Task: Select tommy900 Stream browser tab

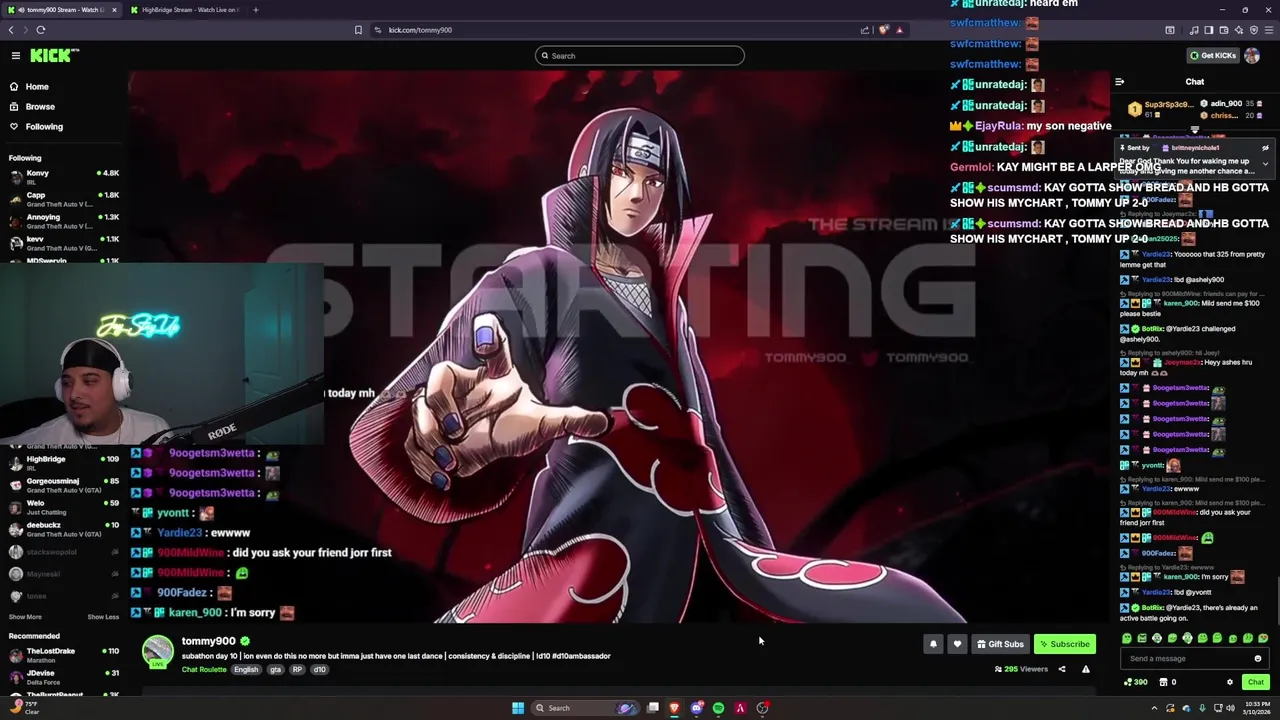Action: tap(62, 10)
